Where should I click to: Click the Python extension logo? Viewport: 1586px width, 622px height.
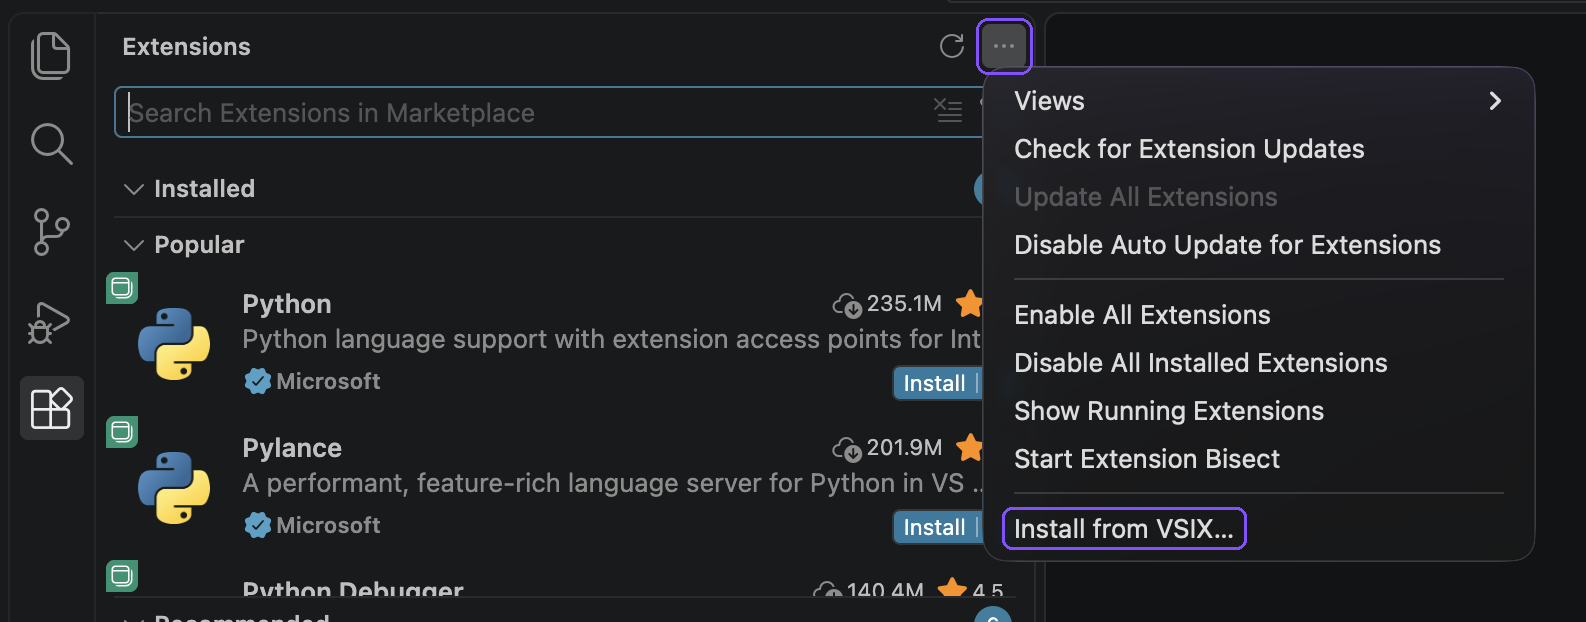(174, 343)
